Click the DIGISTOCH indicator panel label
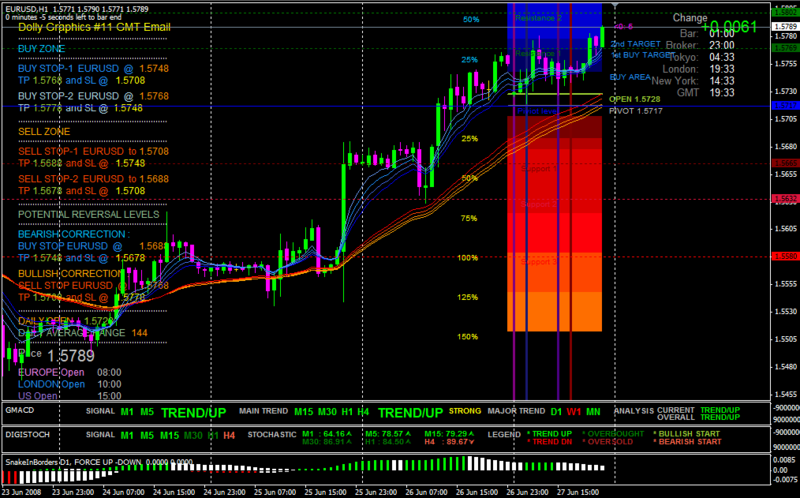The height and width of the screenshot is (498, 800). (26, 435)
